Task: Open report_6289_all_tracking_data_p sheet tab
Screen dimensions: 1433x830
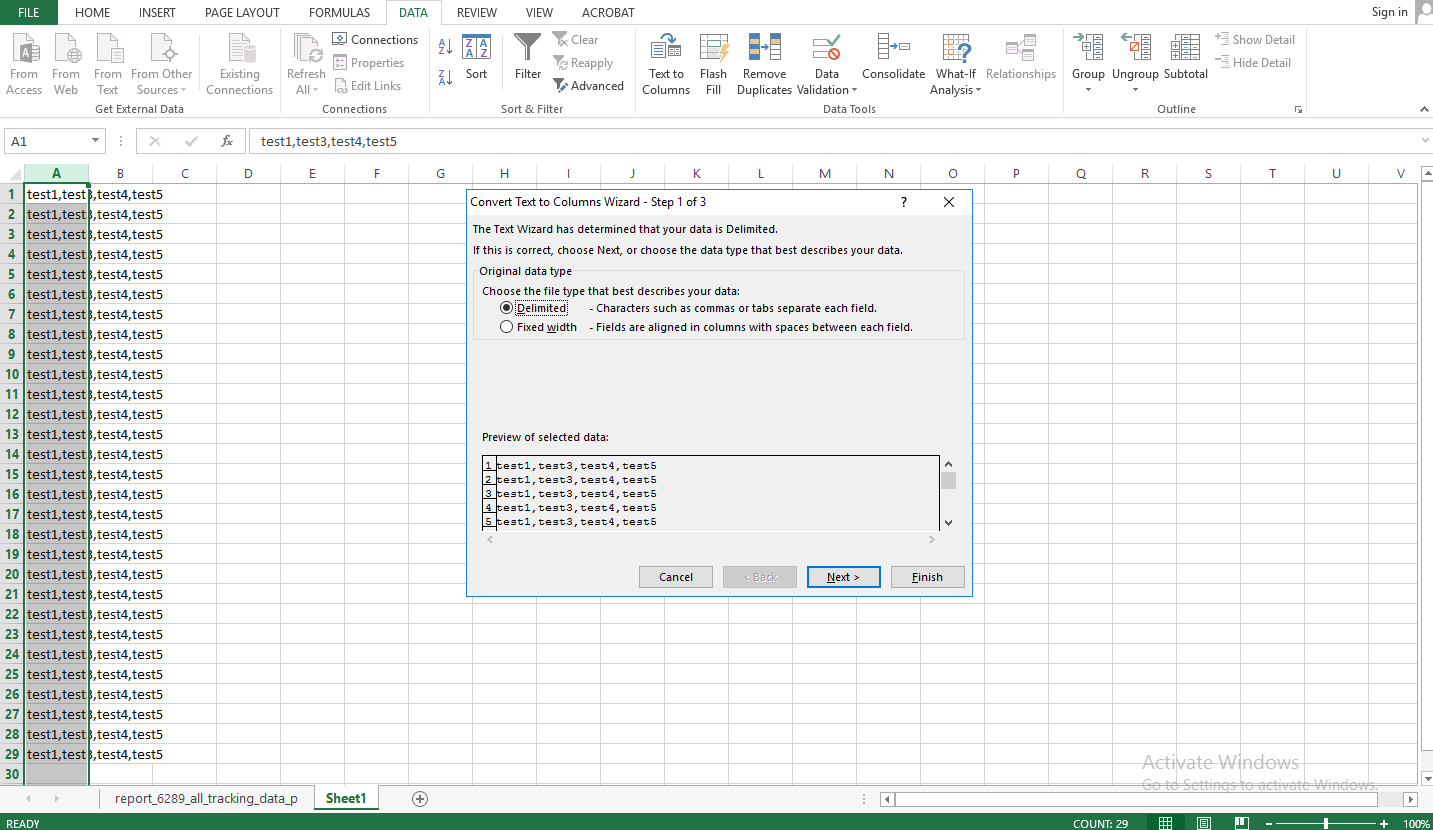Action: pos(206,798)
